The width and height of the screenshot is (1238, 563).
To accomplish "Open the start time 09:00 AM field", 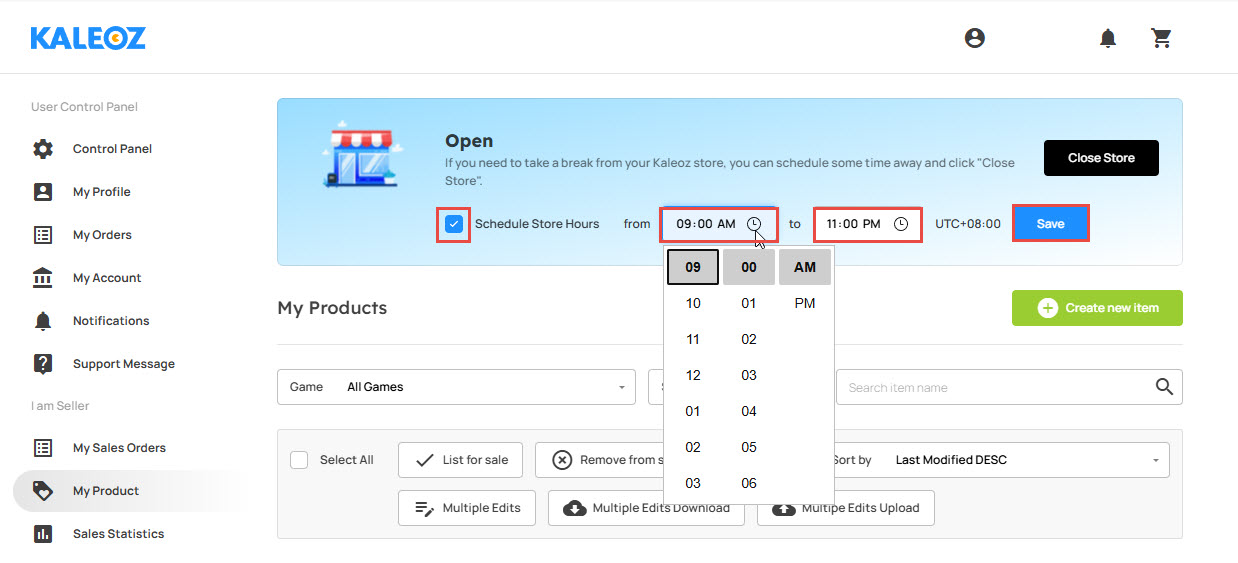I will (719, 224).
